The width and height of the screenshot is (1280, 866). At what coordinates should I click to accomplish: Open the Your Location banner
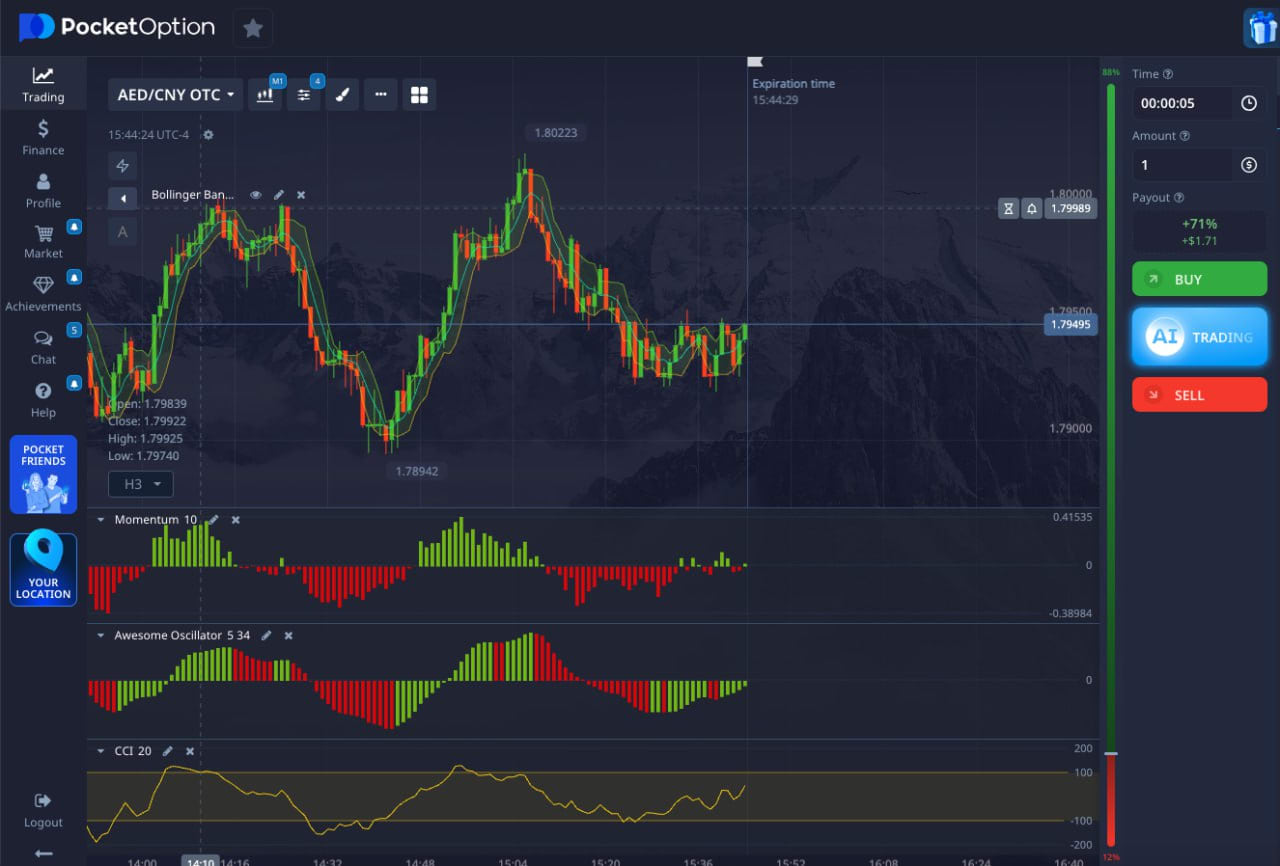(43, 569)
